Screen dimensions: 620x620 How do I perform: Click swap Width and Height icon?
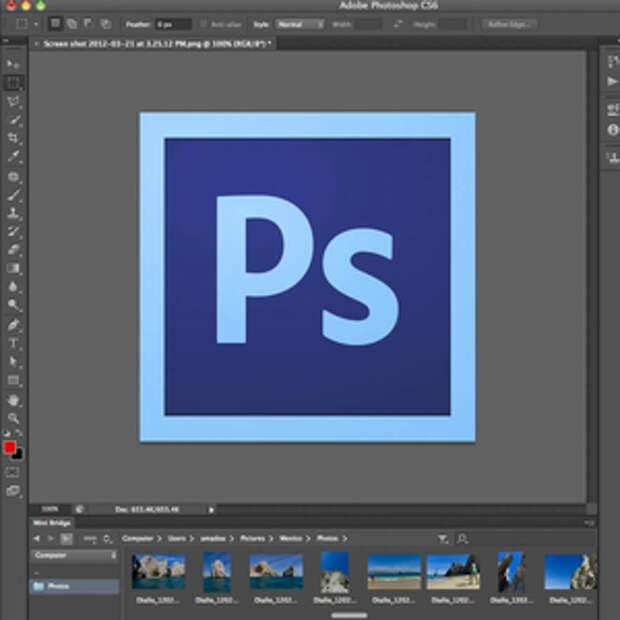pyautogui.click(x=398, y=24)
